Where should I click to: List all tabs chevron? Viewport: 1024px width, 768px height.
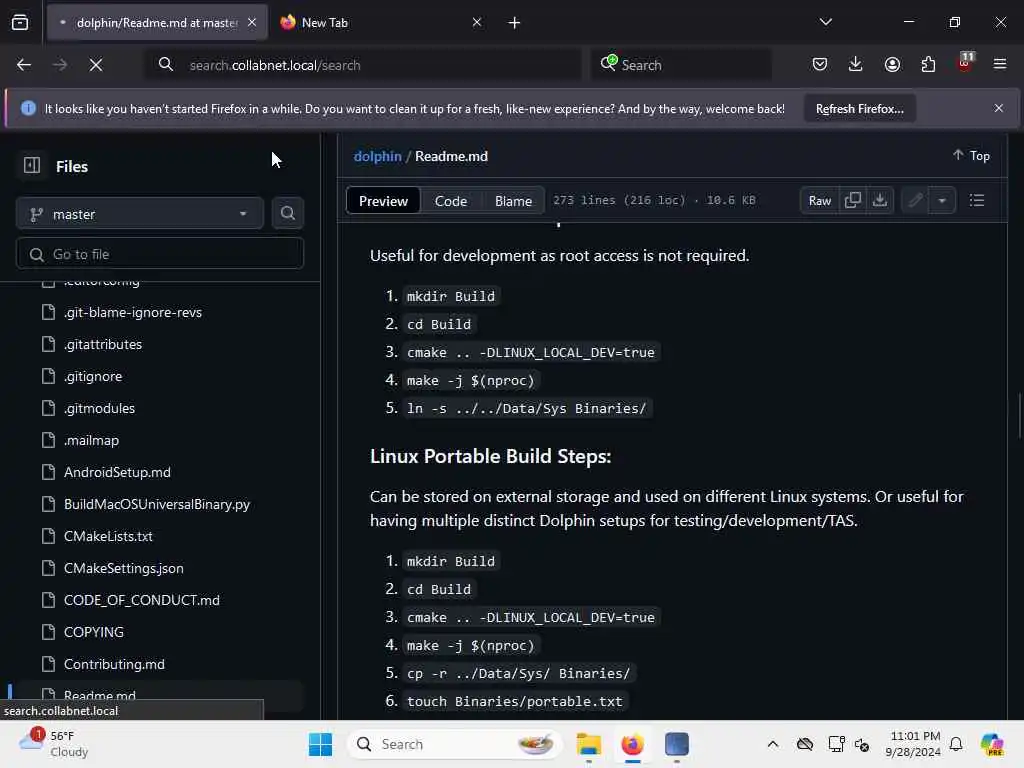click(x=825, y=22)
